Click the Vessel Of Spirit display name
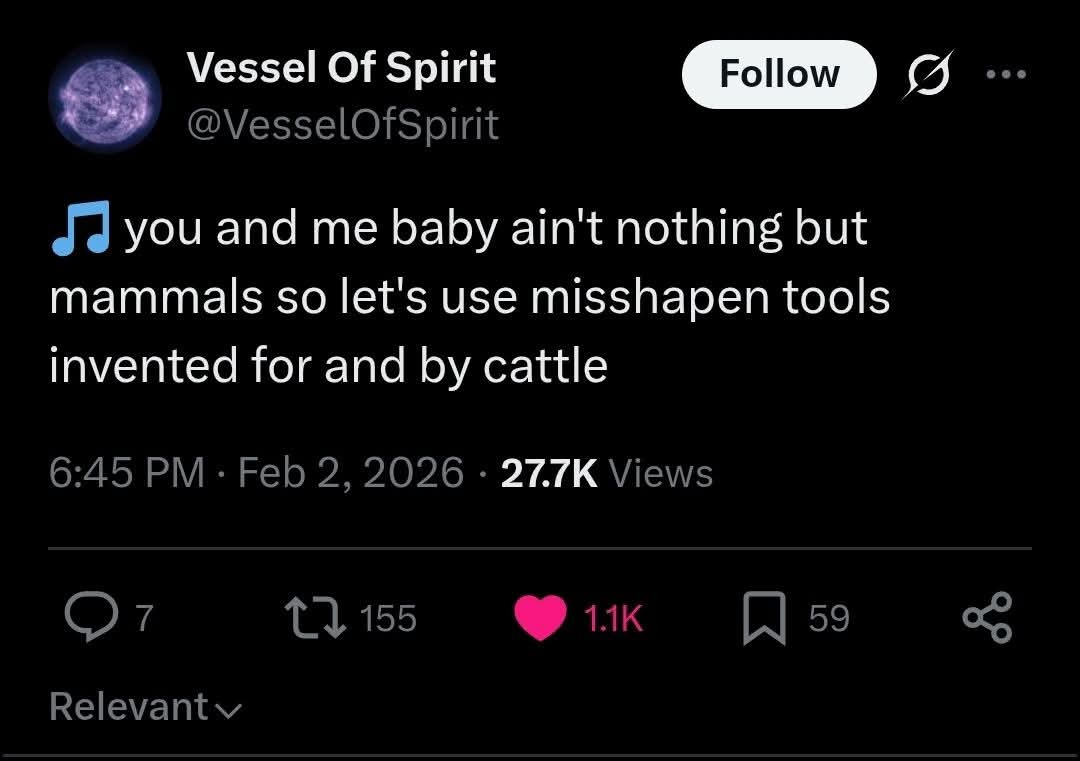This screenshot has width=1080, height=761. point(341,68)
